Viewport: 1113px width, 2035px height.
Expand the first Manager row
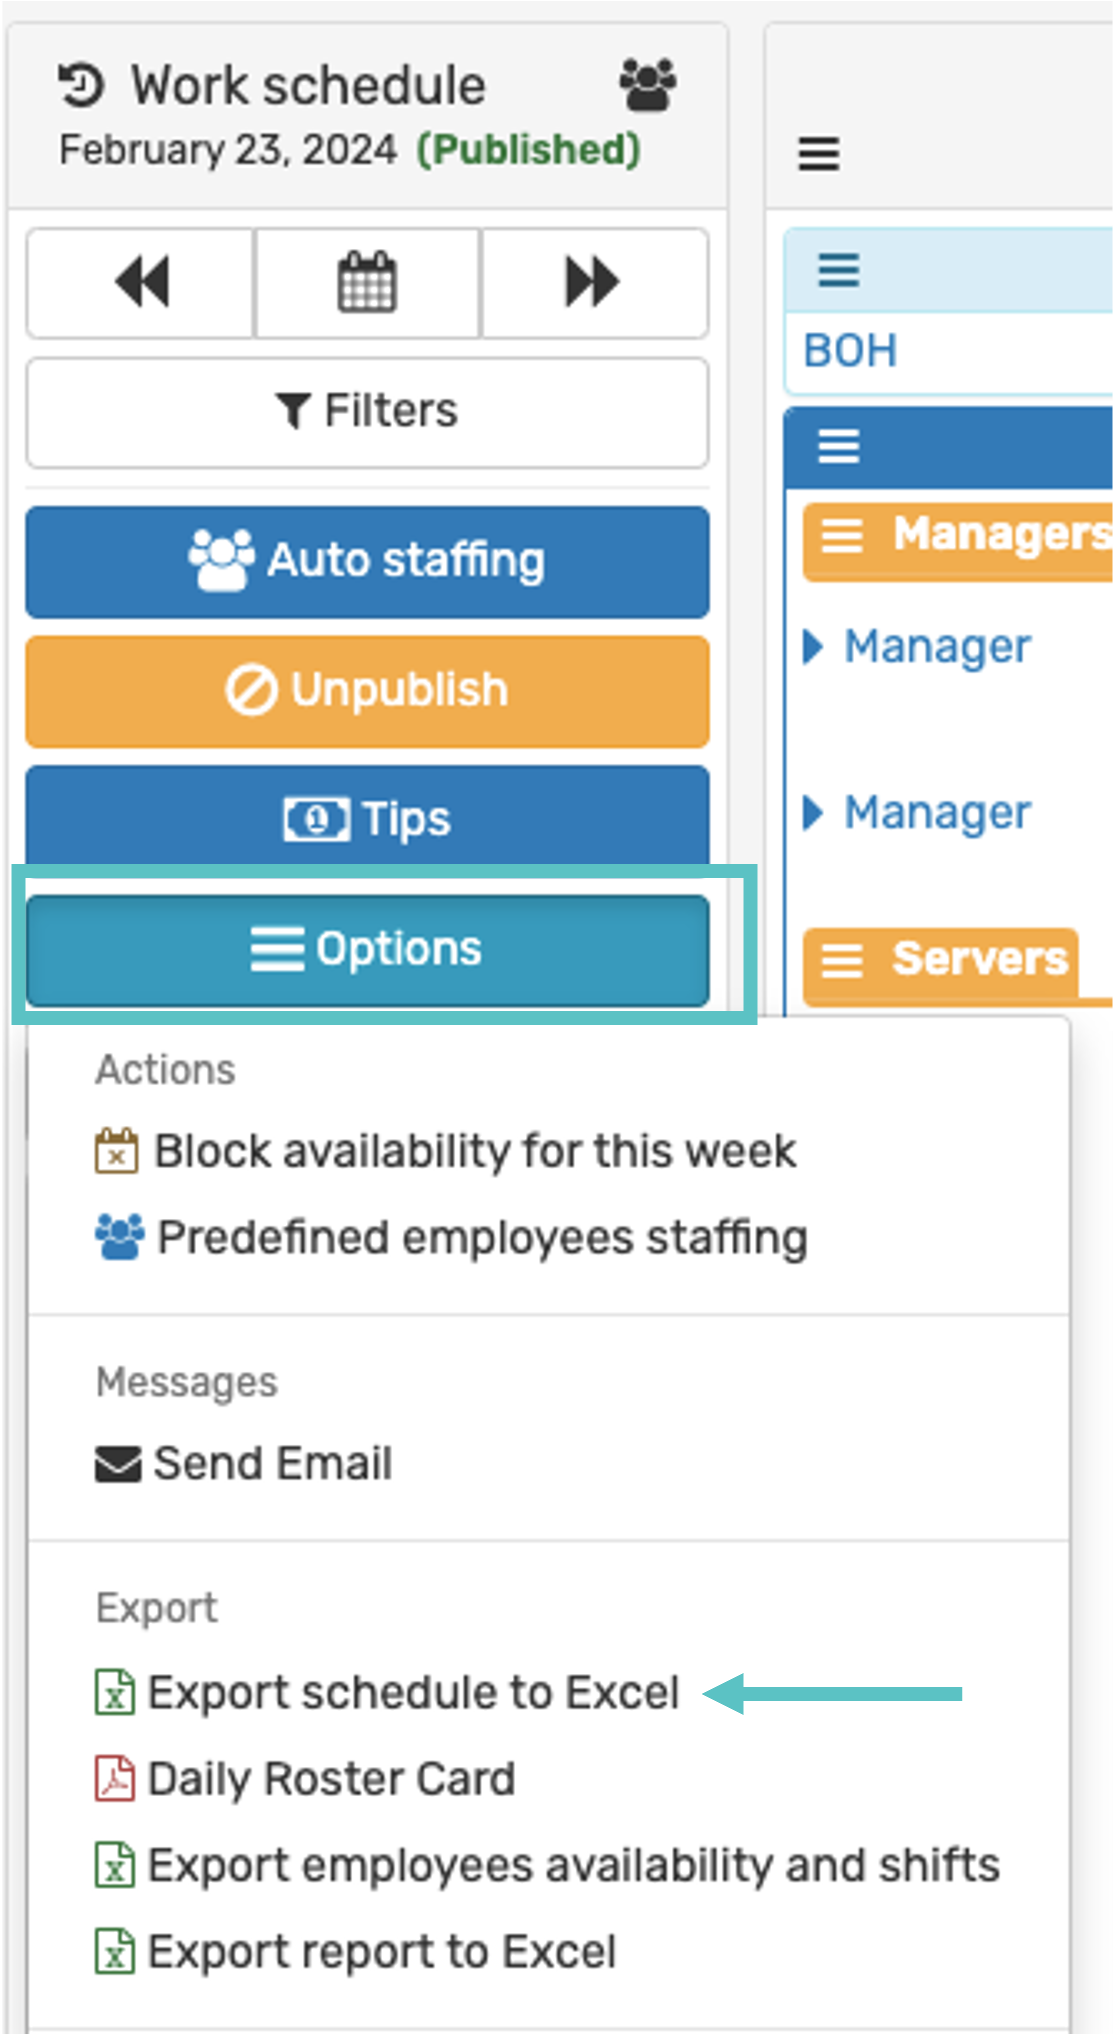click(x=813, y=646)
